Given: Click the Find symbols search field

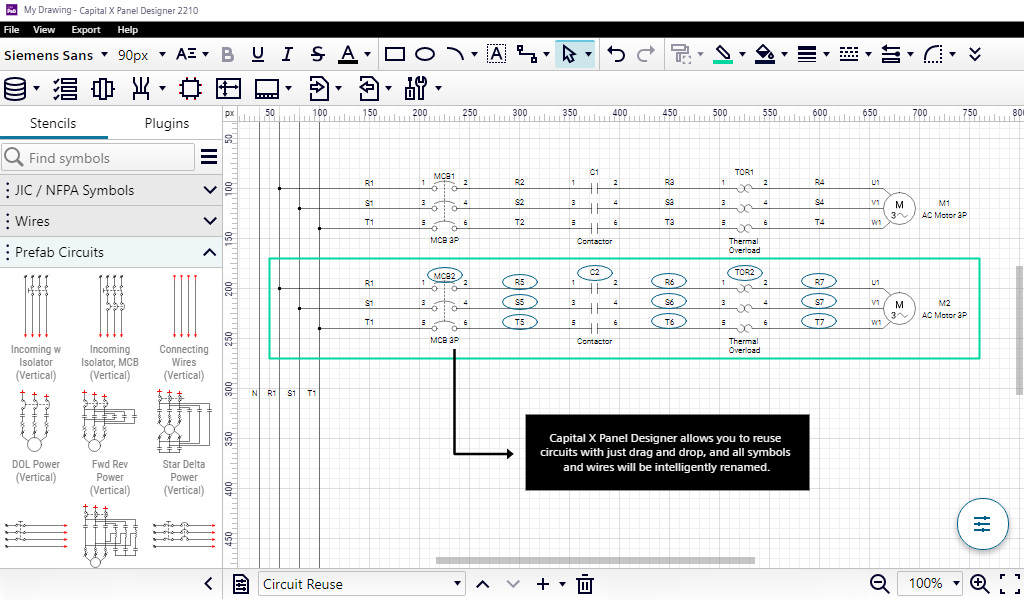Looking at the screenshot, I should tap(98, 158).
